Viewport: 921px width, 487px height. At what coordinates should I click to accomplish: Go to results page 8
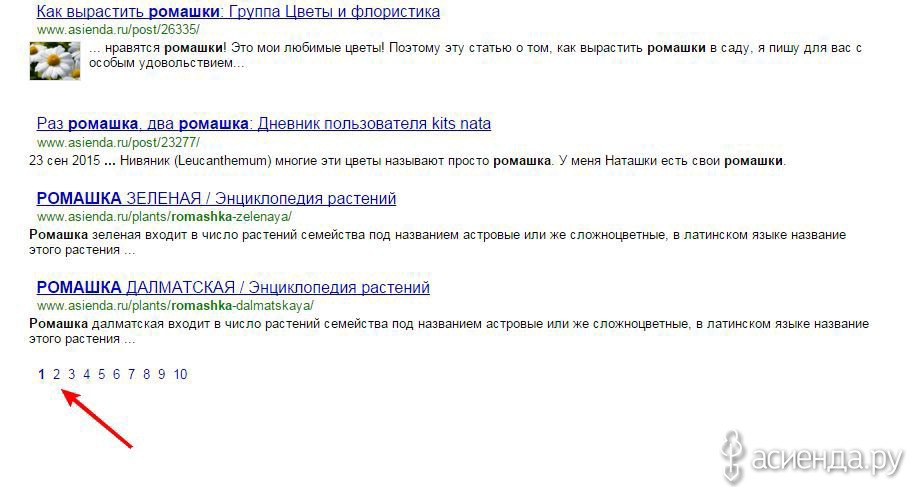(146, 374)
